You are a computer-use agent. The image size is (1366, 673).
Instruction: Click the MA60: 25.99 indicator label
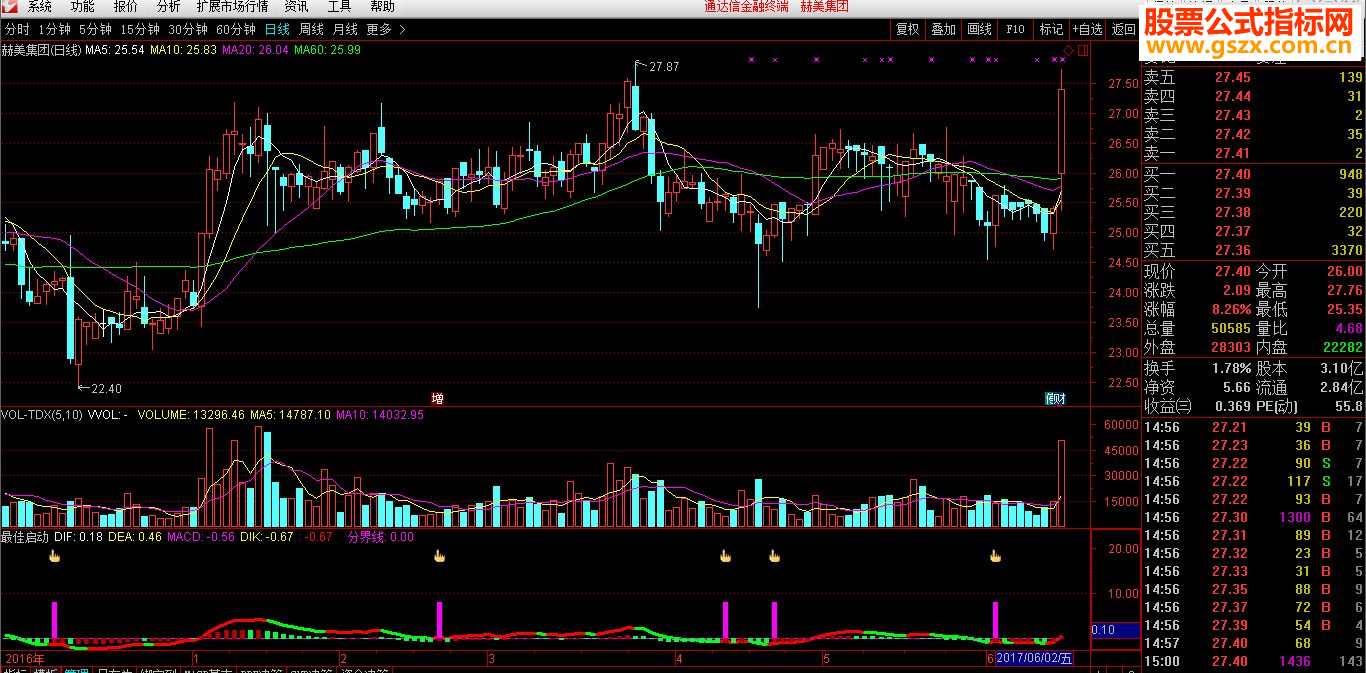(x=327, y=49)
